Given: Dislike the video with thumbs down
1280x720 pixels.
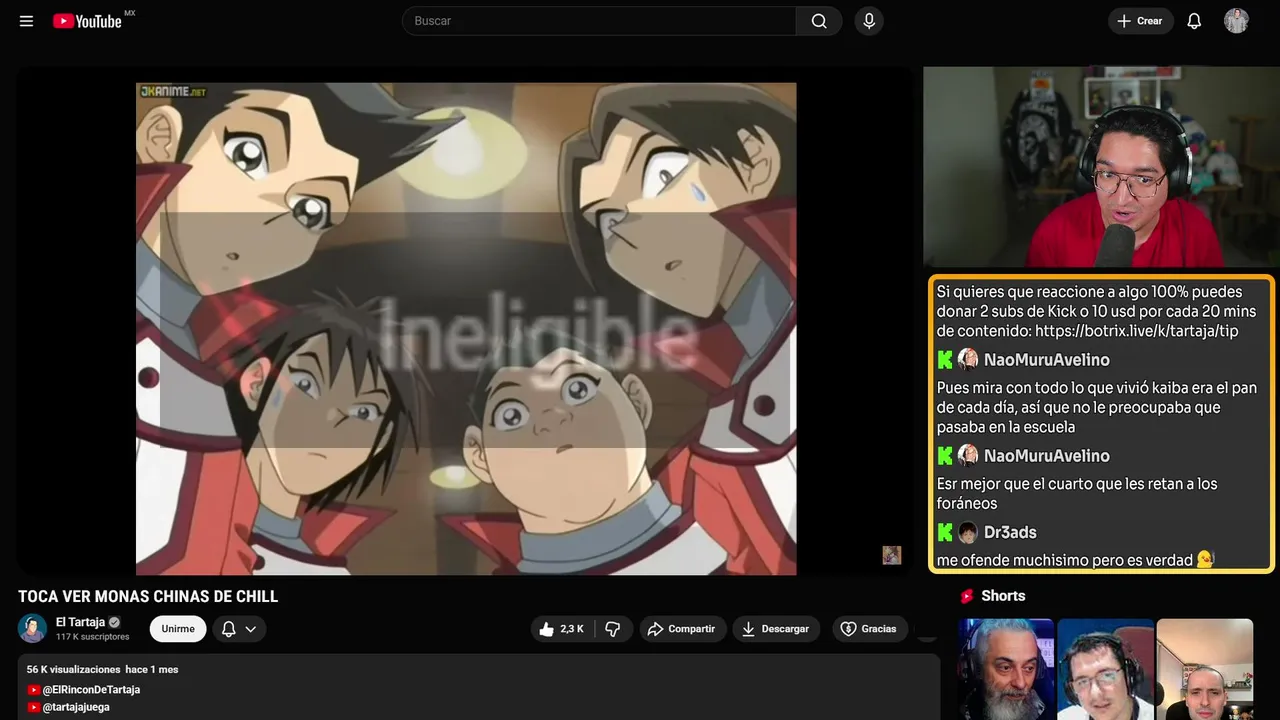Looking at the screenshot, I should point(613,629).
